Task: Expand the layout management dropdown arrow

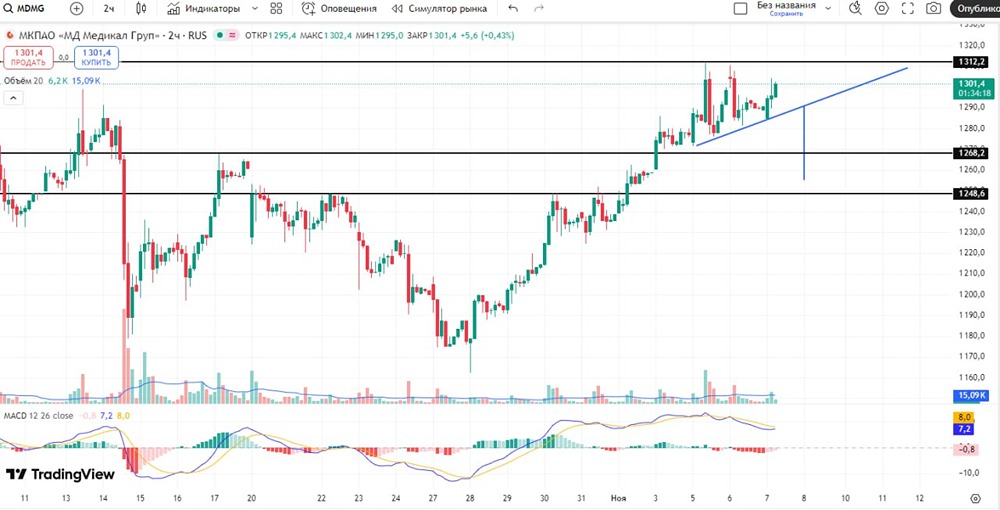Action: (828, 8)
